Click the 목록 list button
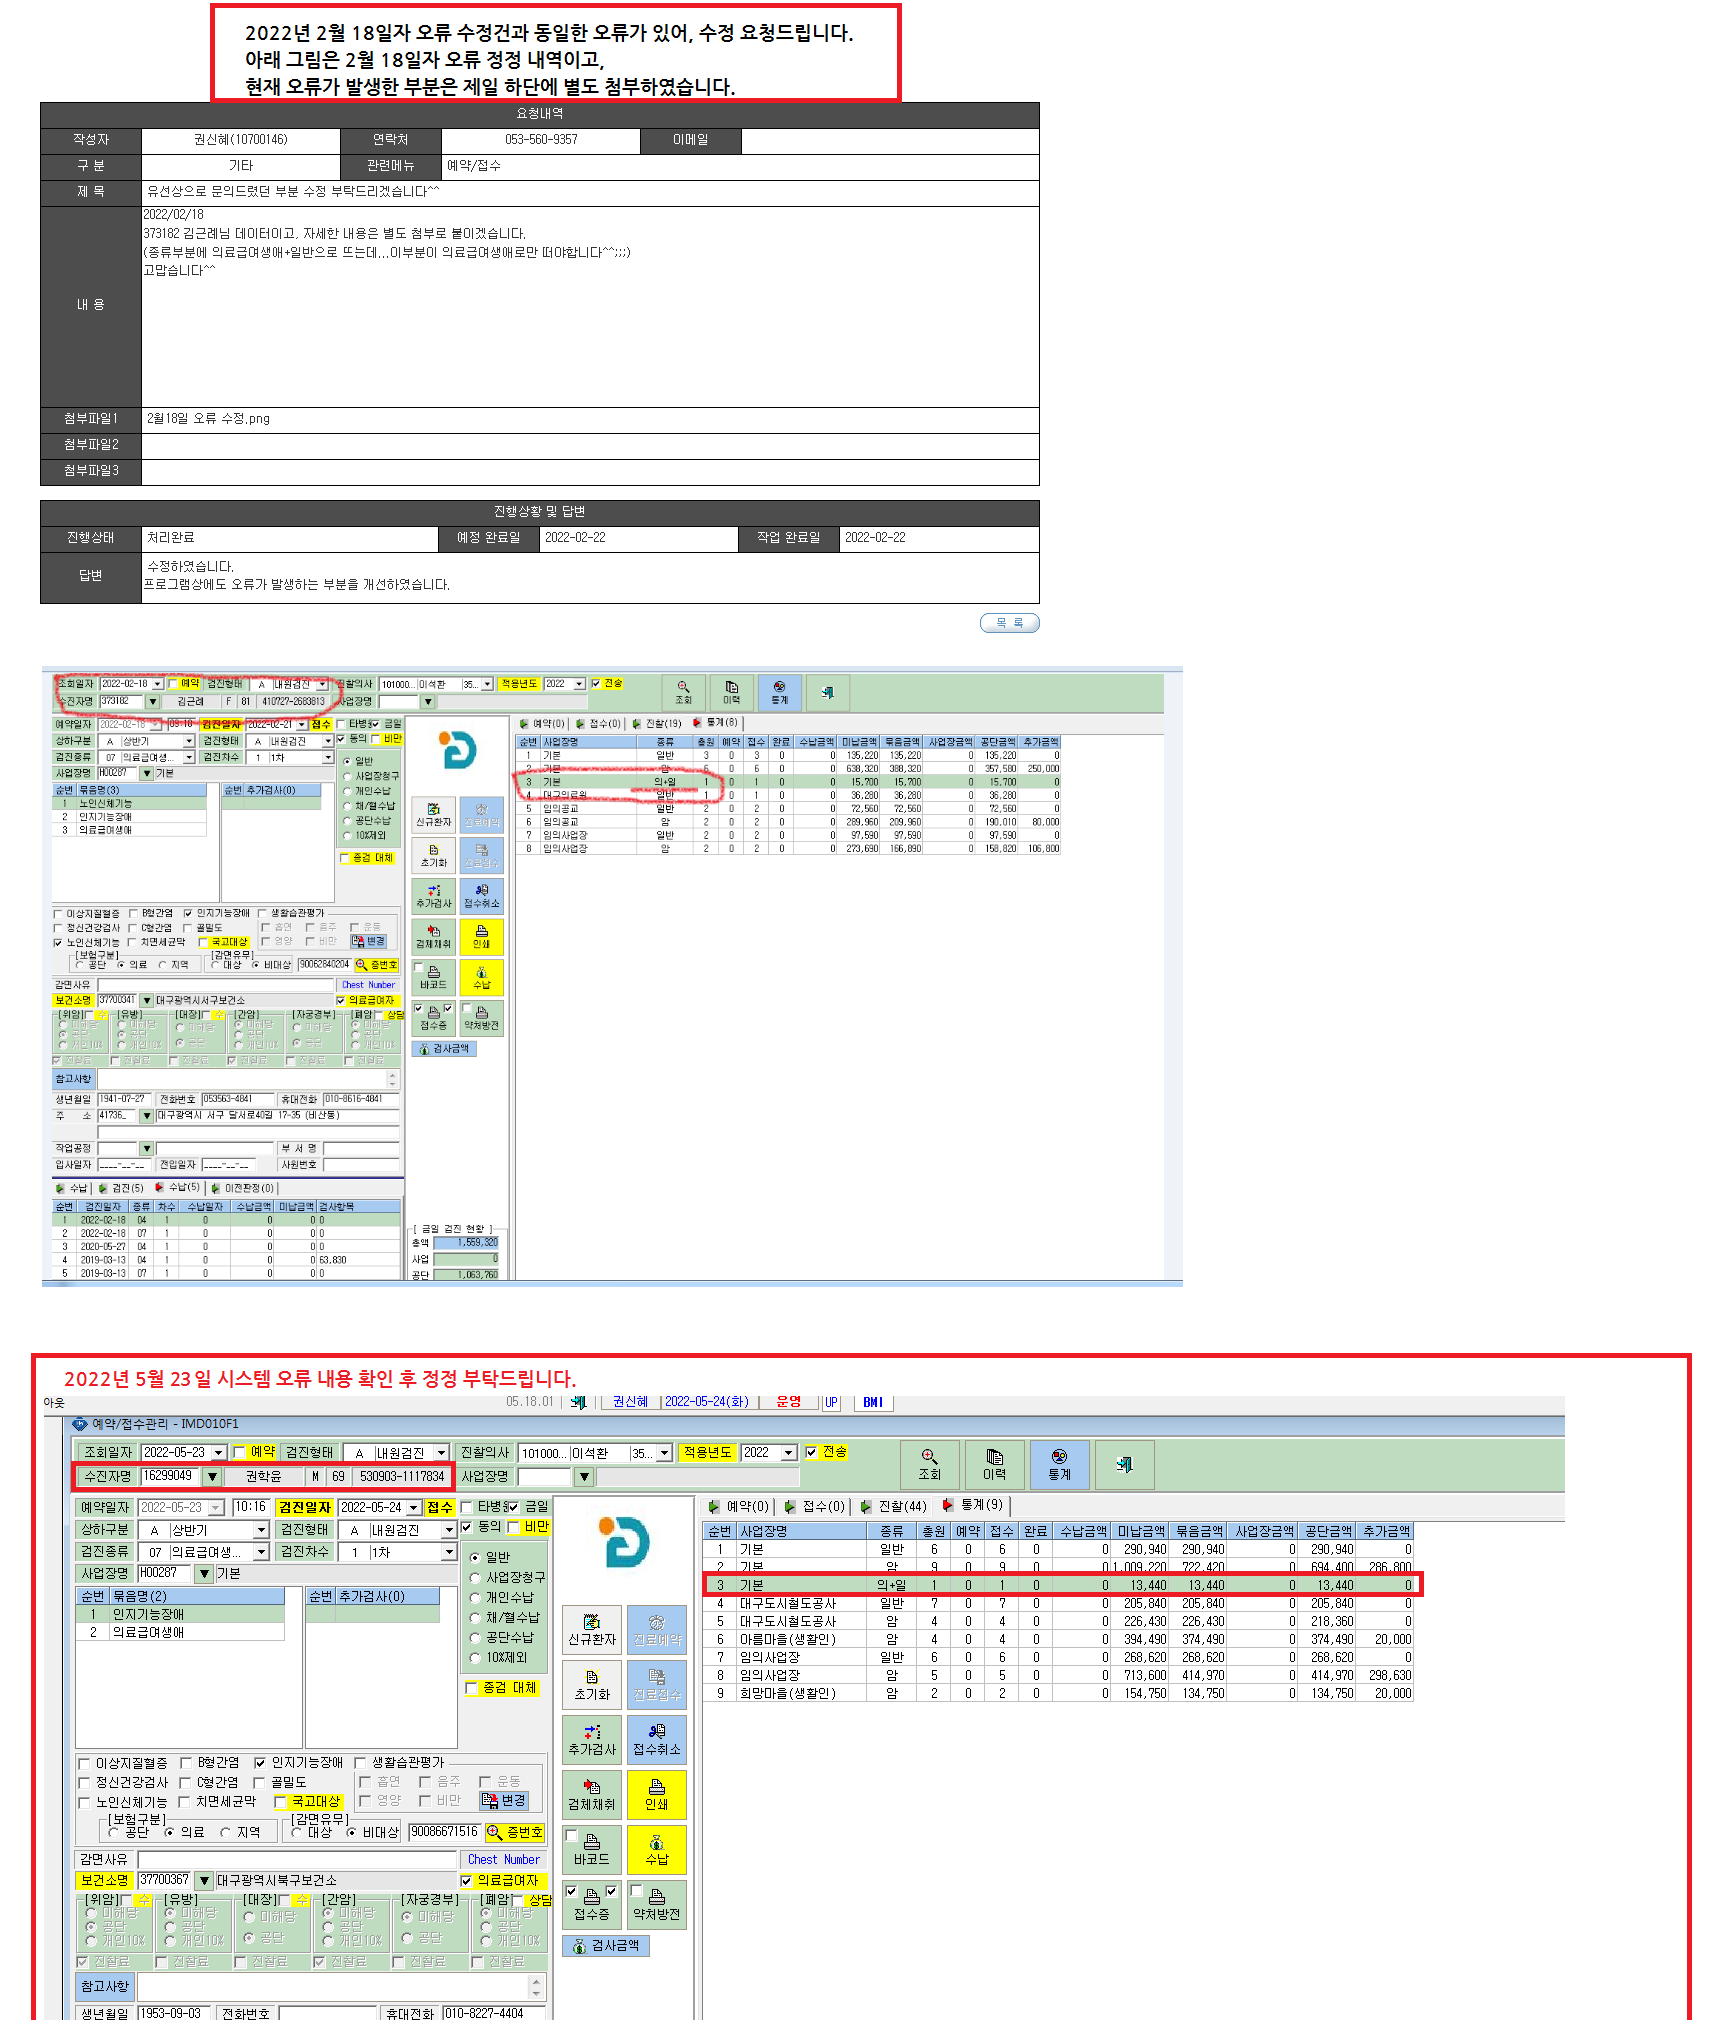Image resolution: width=1732 pixels, height=2020 pixels. coord(1010,623)
